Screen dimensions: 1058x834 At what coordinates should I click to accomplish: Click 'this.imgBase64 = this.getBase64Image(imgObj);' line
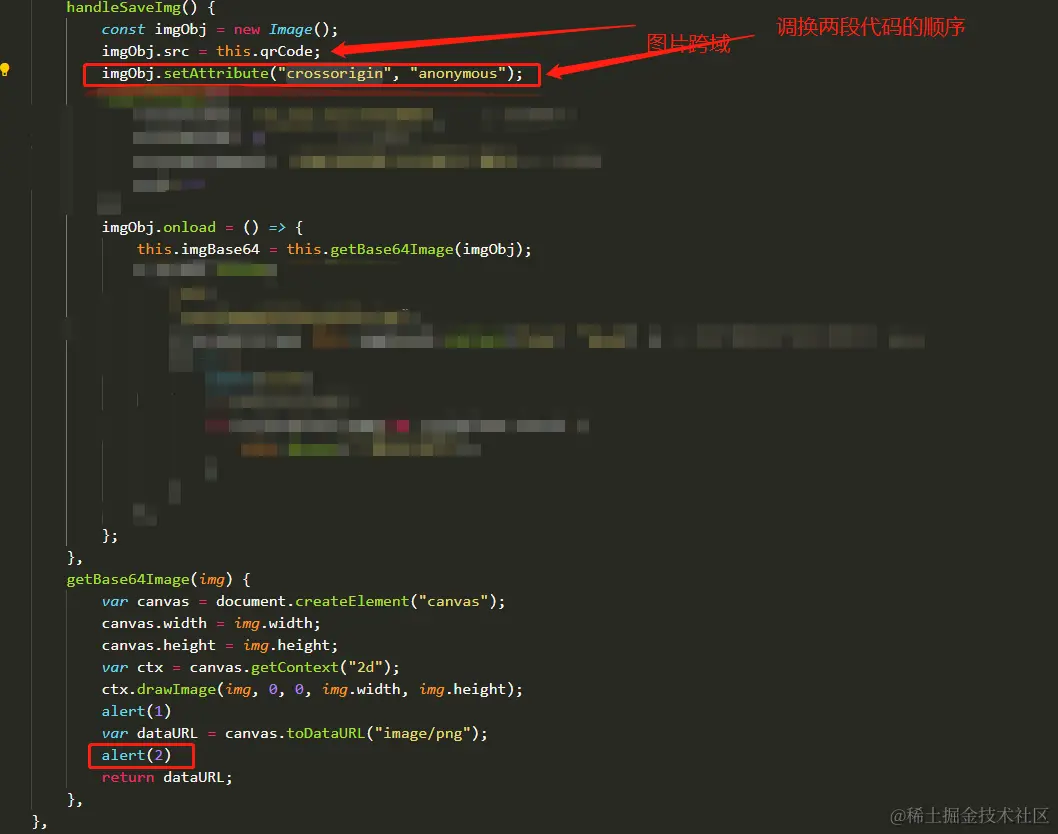click(334, 250)
